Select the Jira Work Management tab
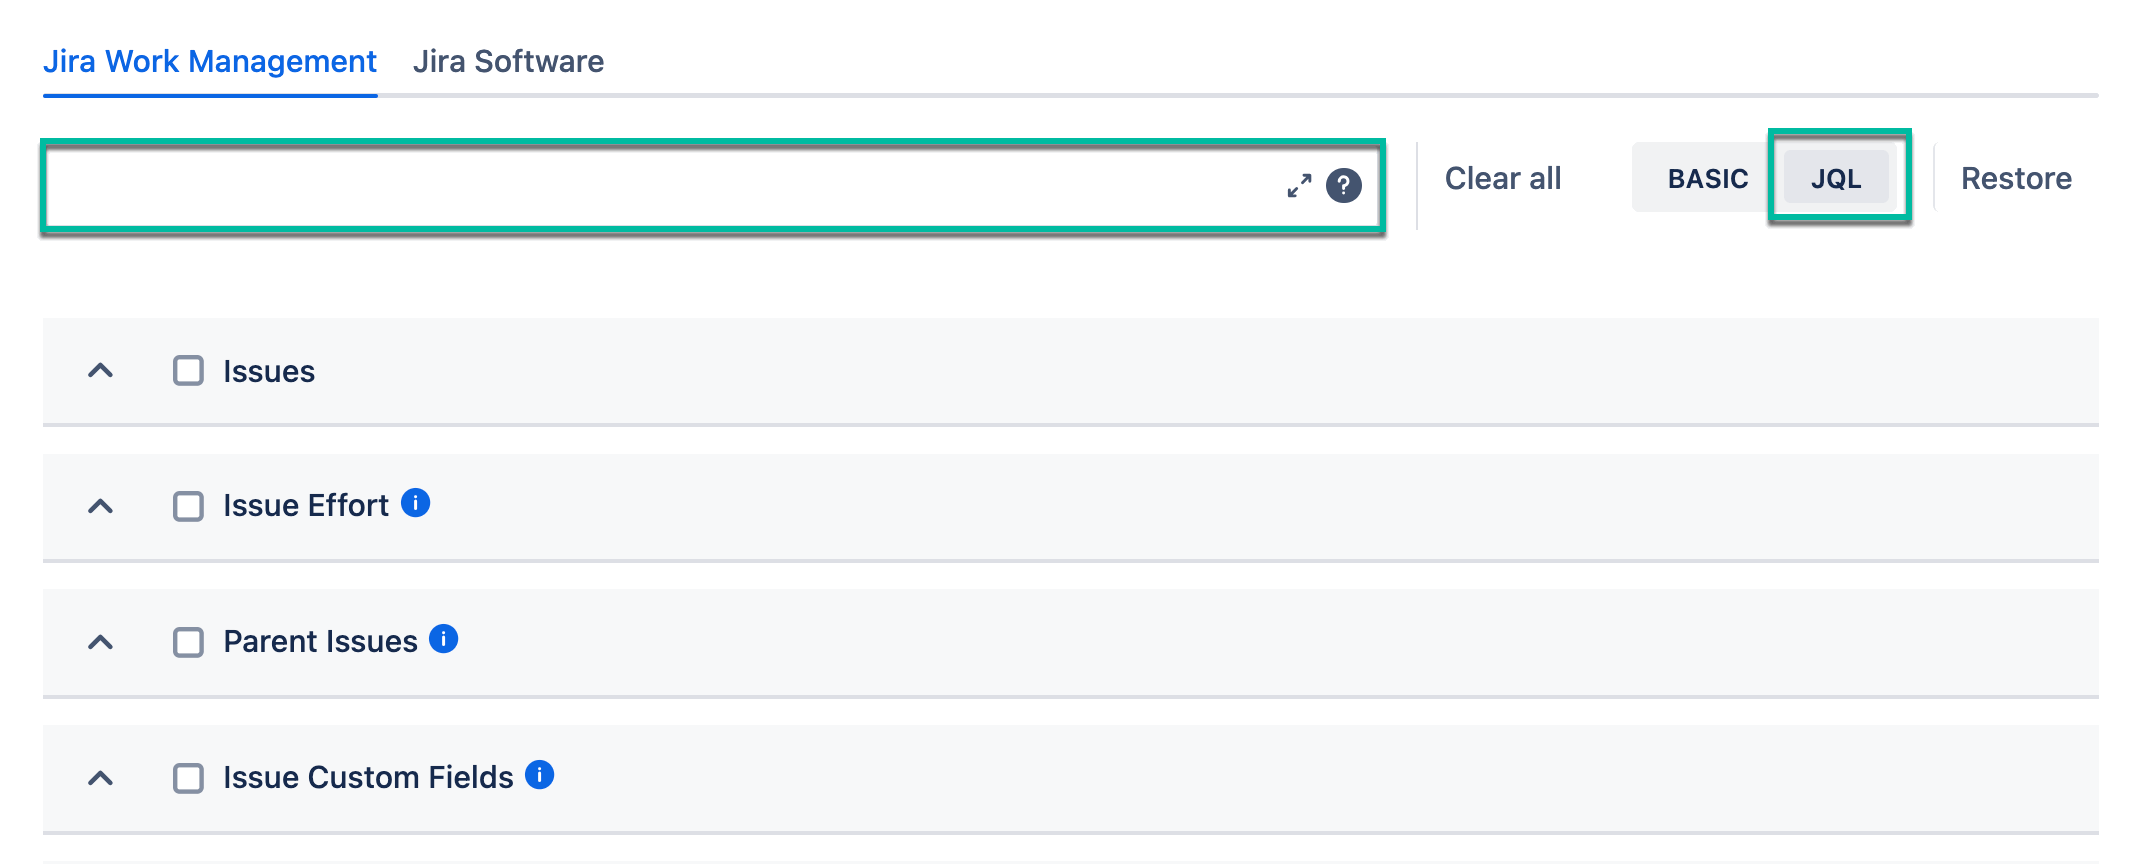 tap(210, 61)
